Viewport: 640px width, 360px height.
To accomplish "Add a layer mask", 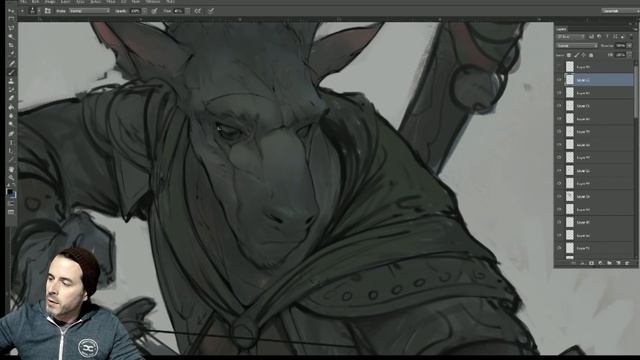I will coord(591,263).
